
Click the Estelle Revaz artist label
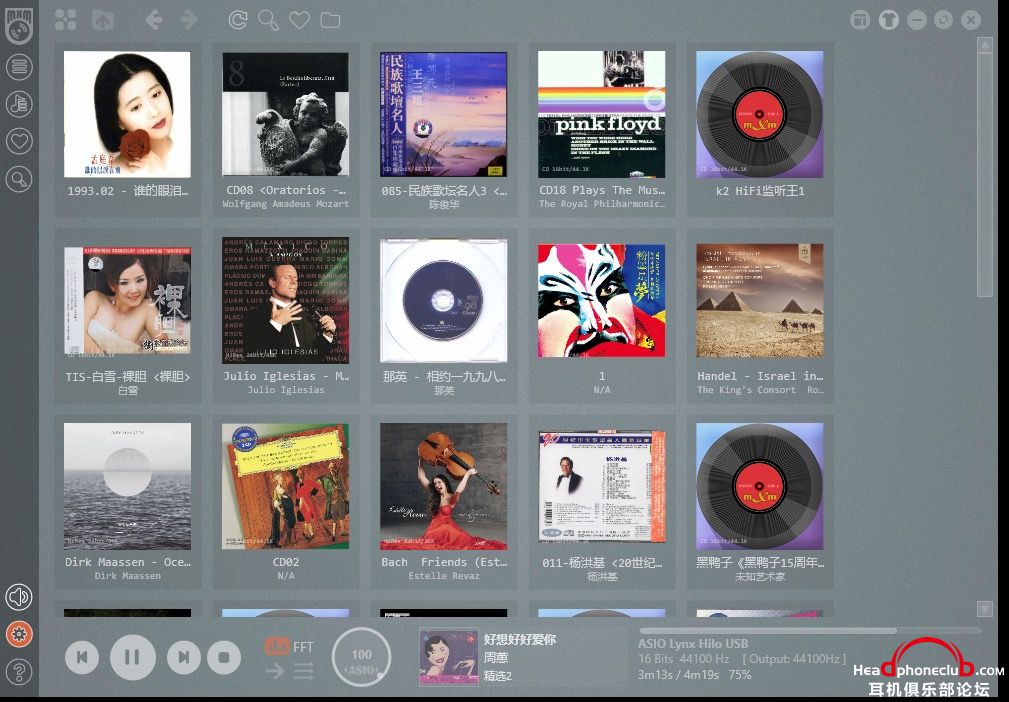[443, 576]
